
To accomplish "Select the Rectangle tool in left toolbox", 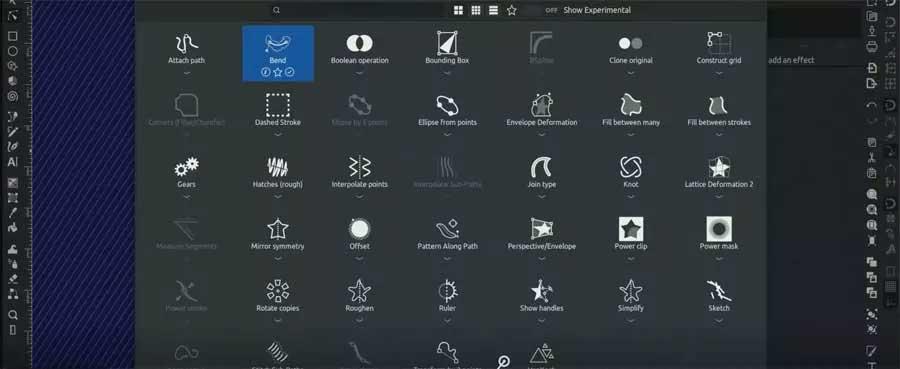I will [12, 36].
